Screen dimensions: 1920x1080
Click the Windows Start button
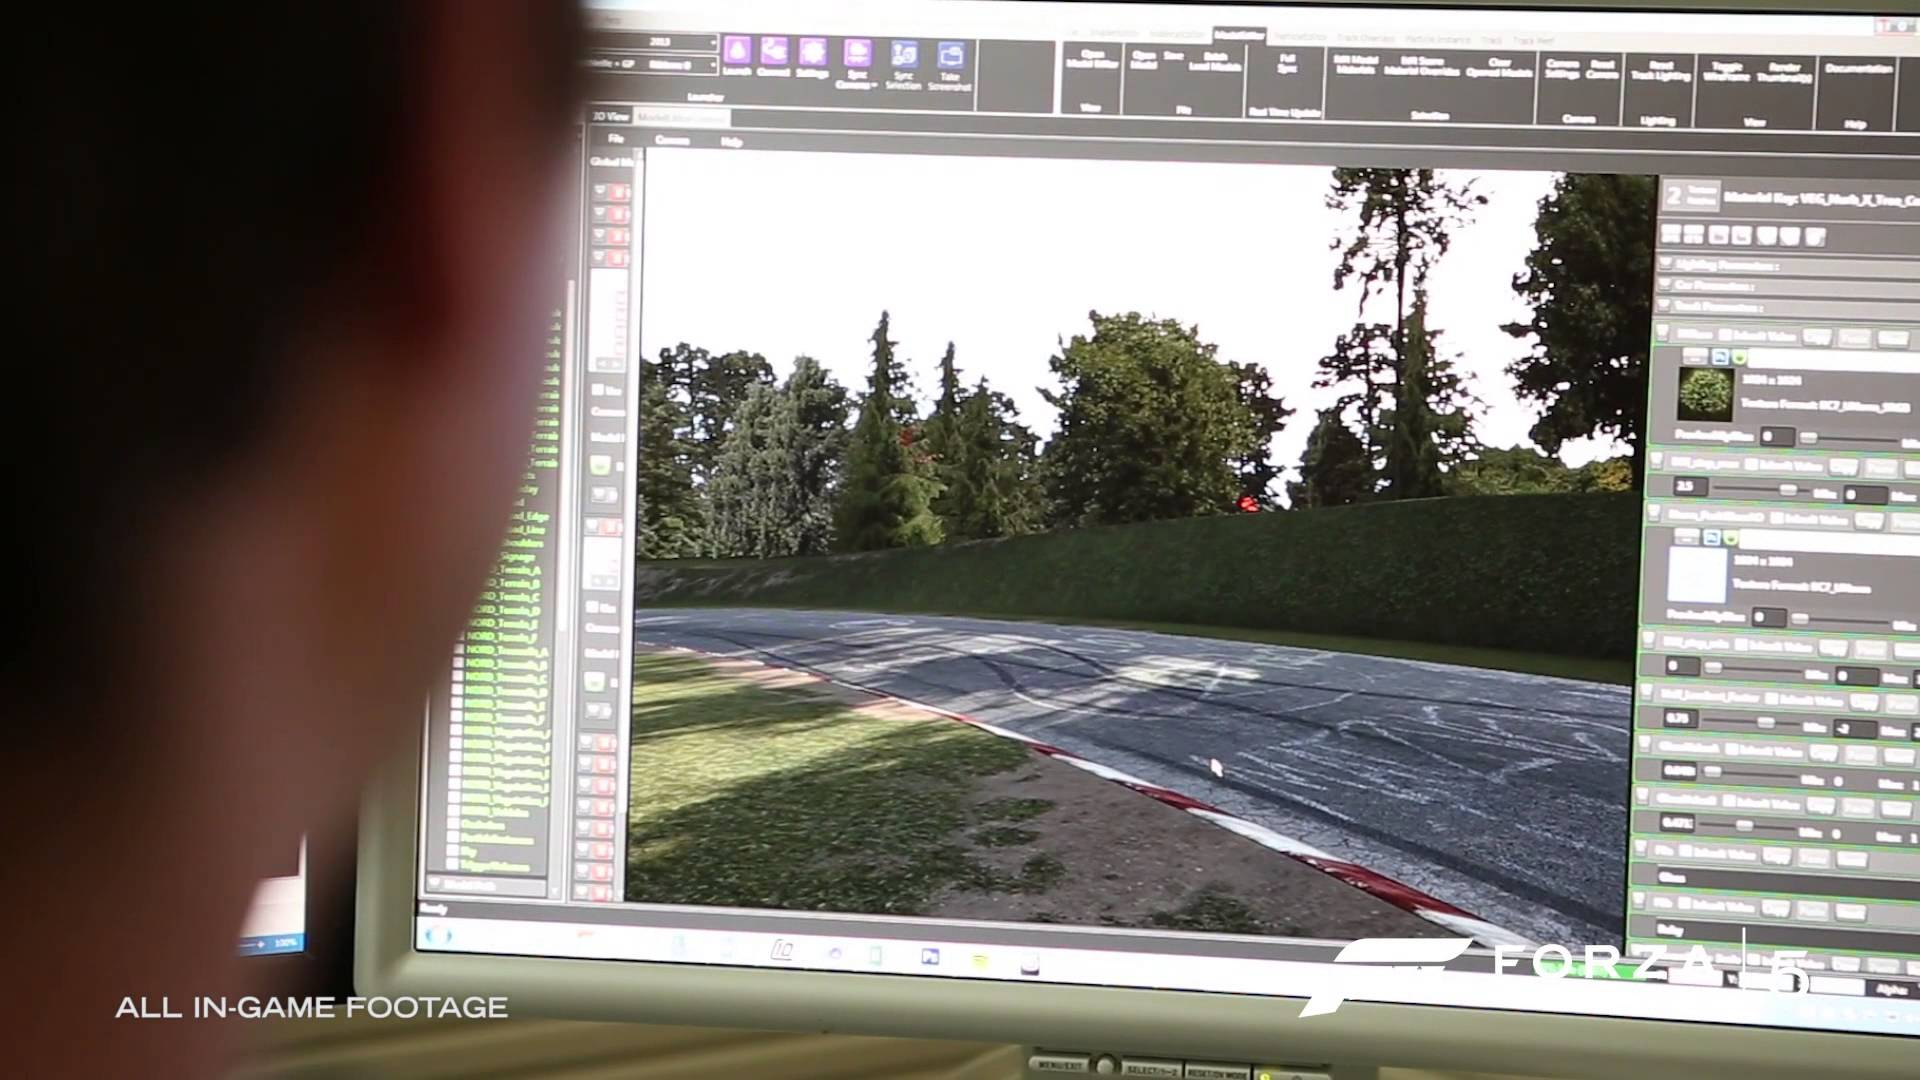438,936
